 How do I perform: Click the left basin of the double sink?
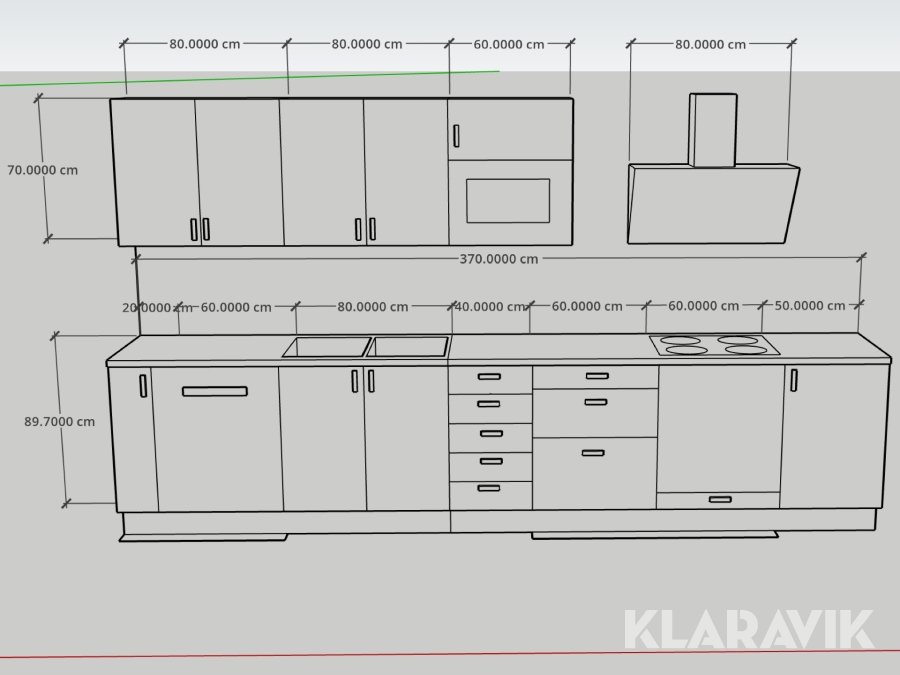(327, 347)
